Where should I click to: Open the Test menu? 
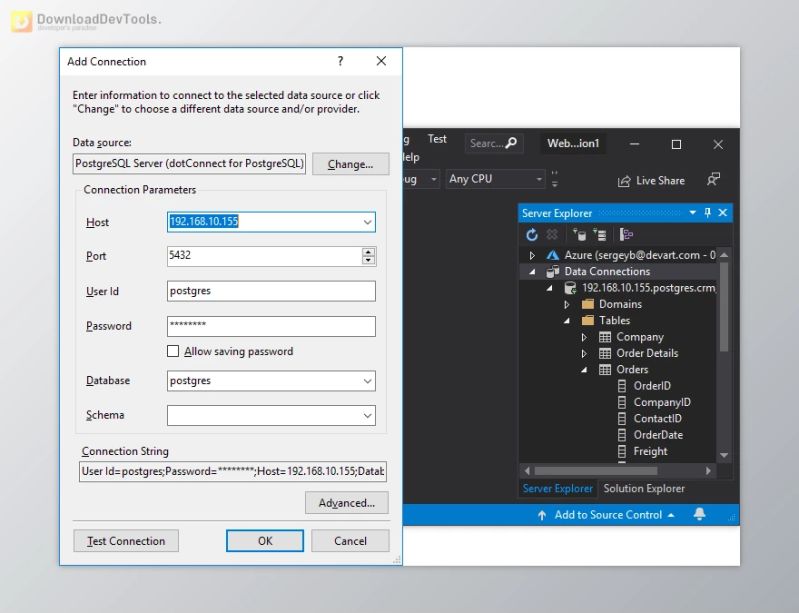click(x=437, y=139)
